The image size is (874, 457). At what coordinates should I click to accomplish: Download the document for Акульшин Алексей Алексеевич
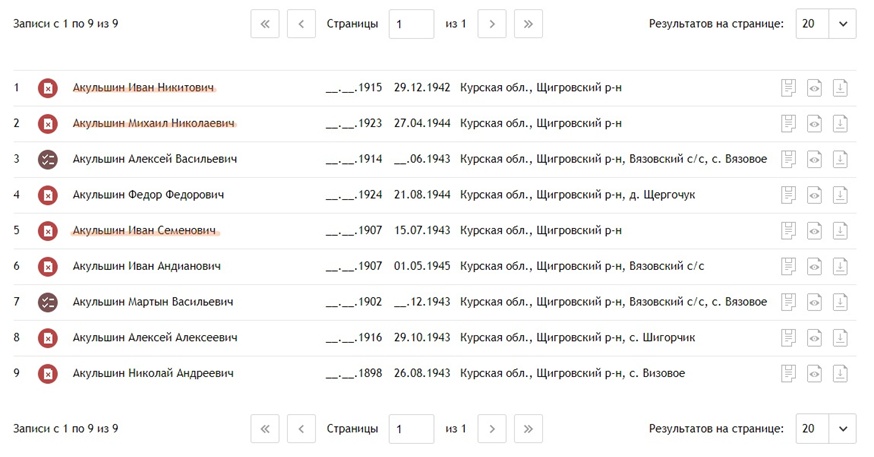coord(840,338)
